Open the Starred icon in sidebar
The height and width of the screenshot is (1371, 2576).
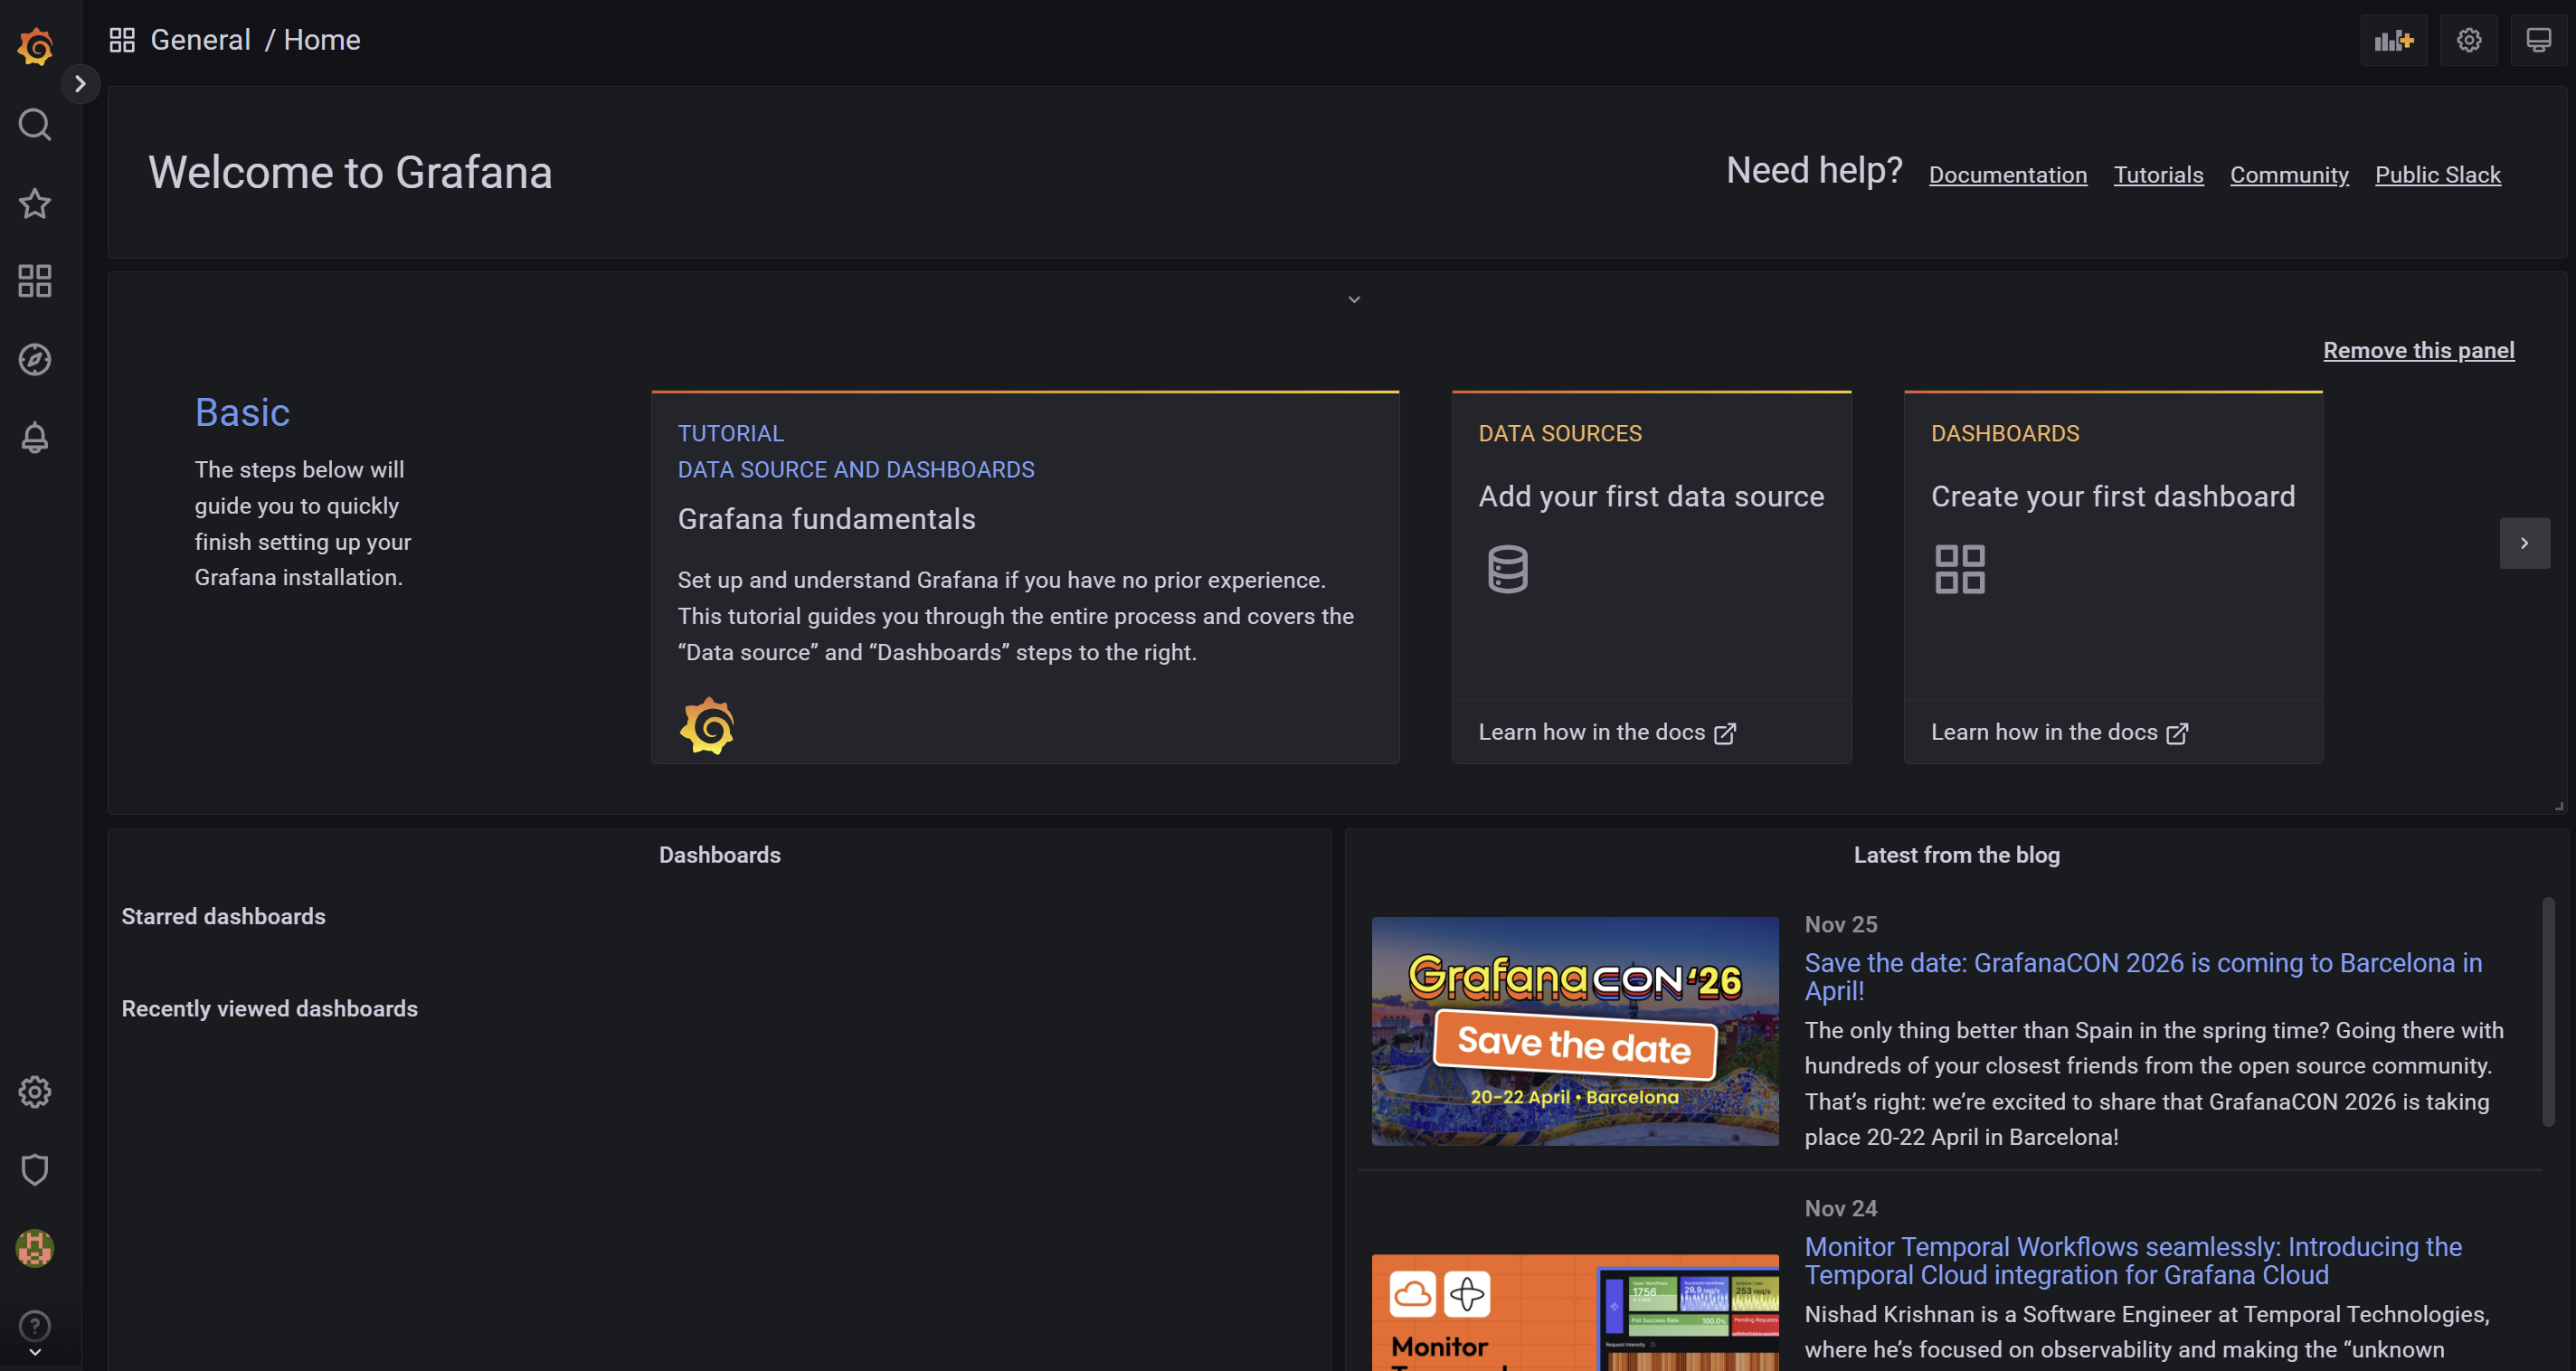tap(35, 203)
